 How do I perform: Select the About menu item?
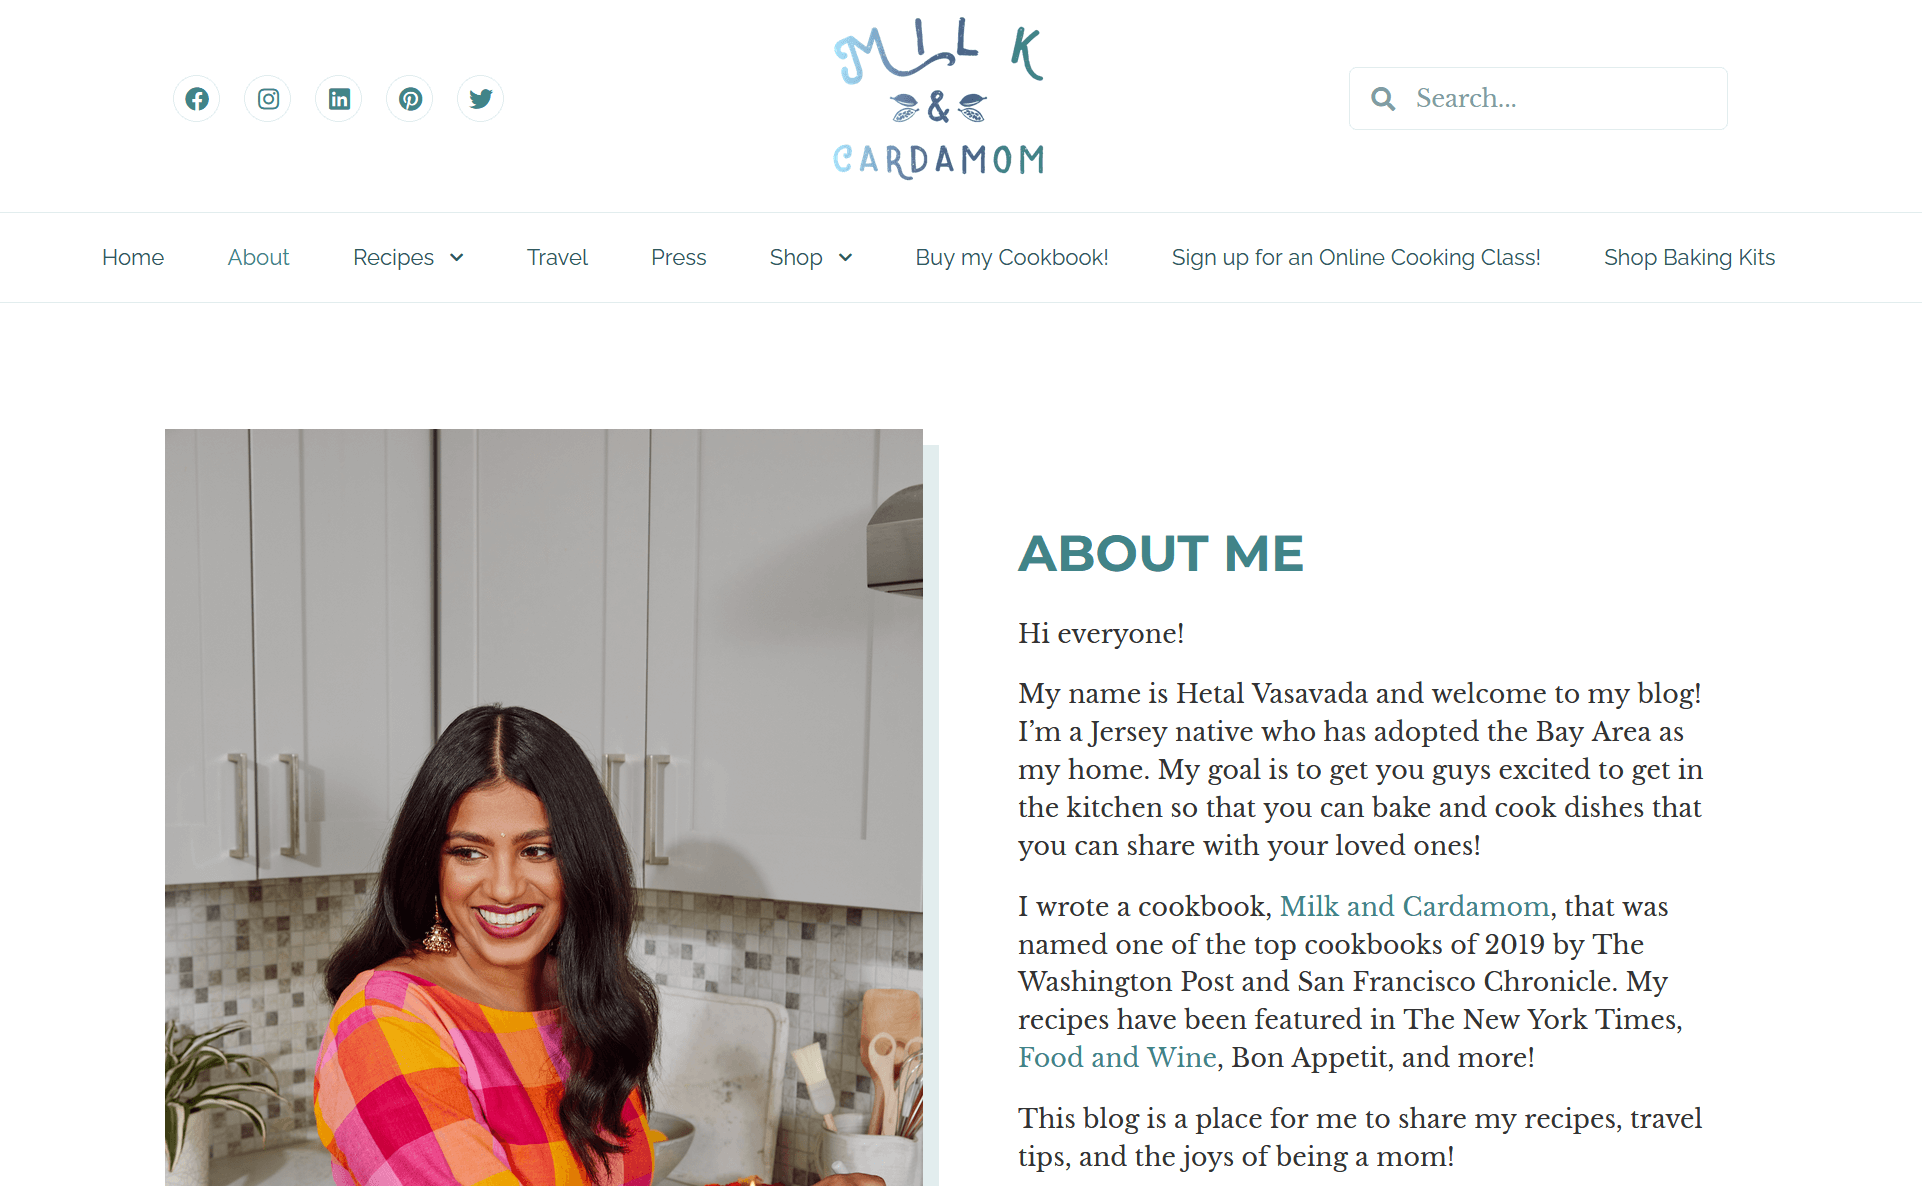coord(258,258)
